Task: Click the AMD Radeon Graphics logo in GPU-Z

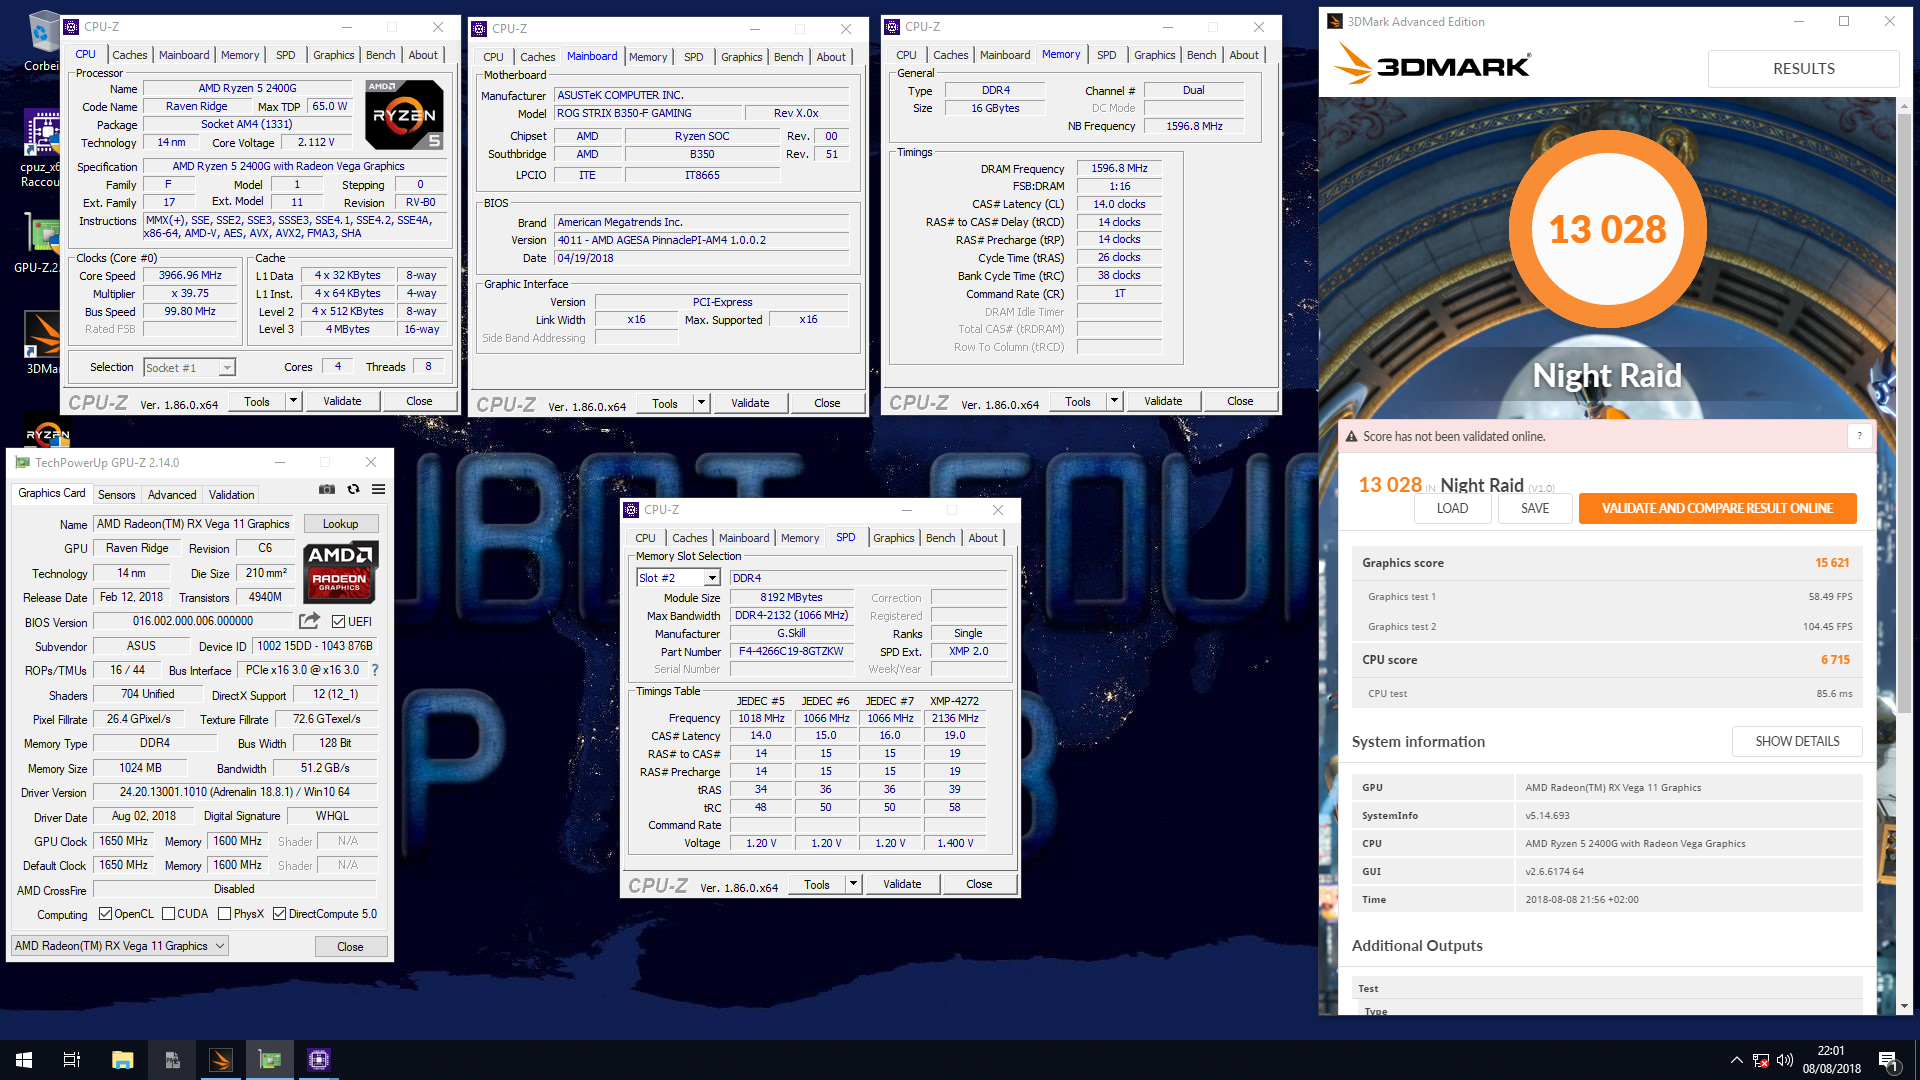Action: click(341, 573)
